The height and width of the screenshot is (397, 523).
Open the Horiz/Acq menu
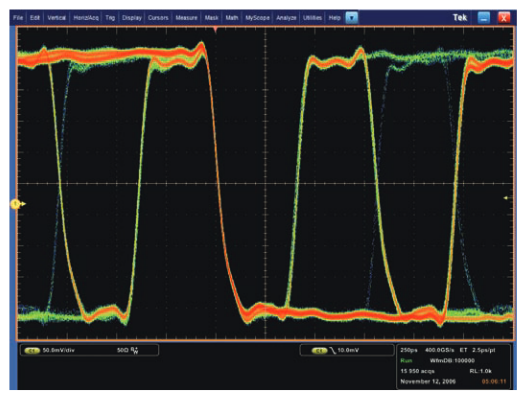pyautogui.click(x=86, y=18)
